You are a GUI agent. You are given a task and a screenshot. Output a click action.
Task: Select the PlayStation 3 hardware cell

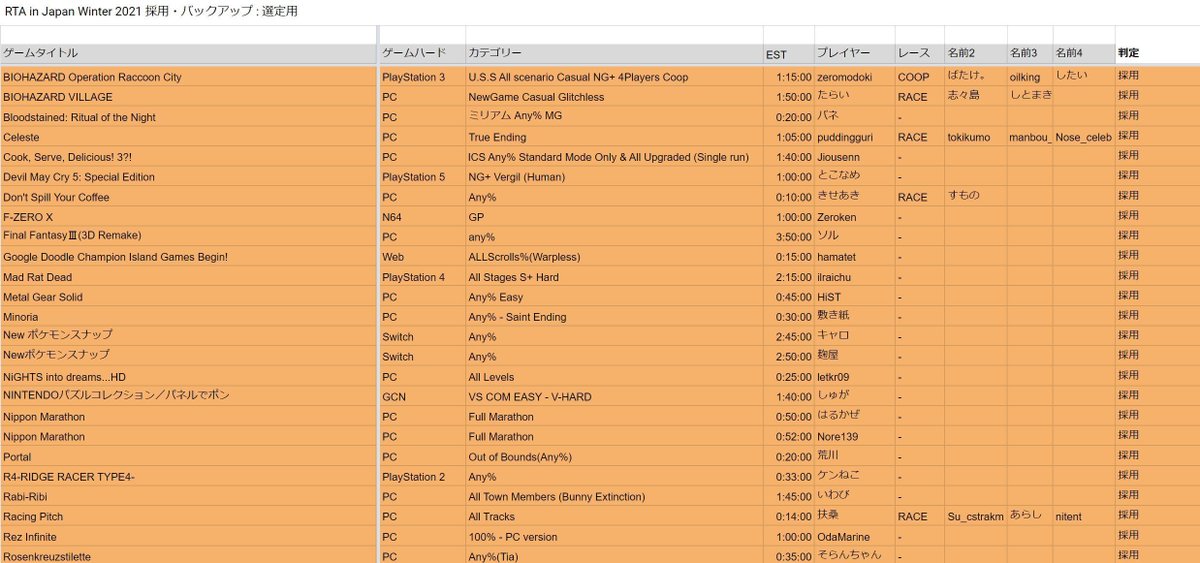(x=421, y=76)
